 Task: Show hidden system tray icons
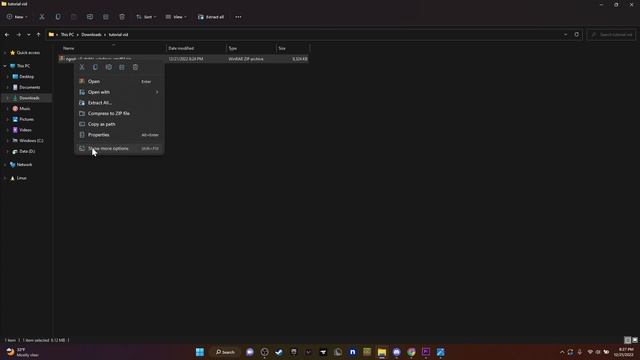click(x=562, y=352)
